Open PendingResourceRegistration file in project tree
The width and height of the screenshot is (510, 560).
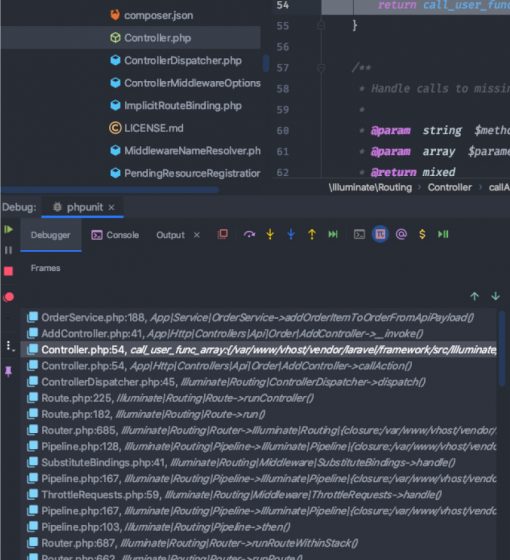click(x=185, y=173)
